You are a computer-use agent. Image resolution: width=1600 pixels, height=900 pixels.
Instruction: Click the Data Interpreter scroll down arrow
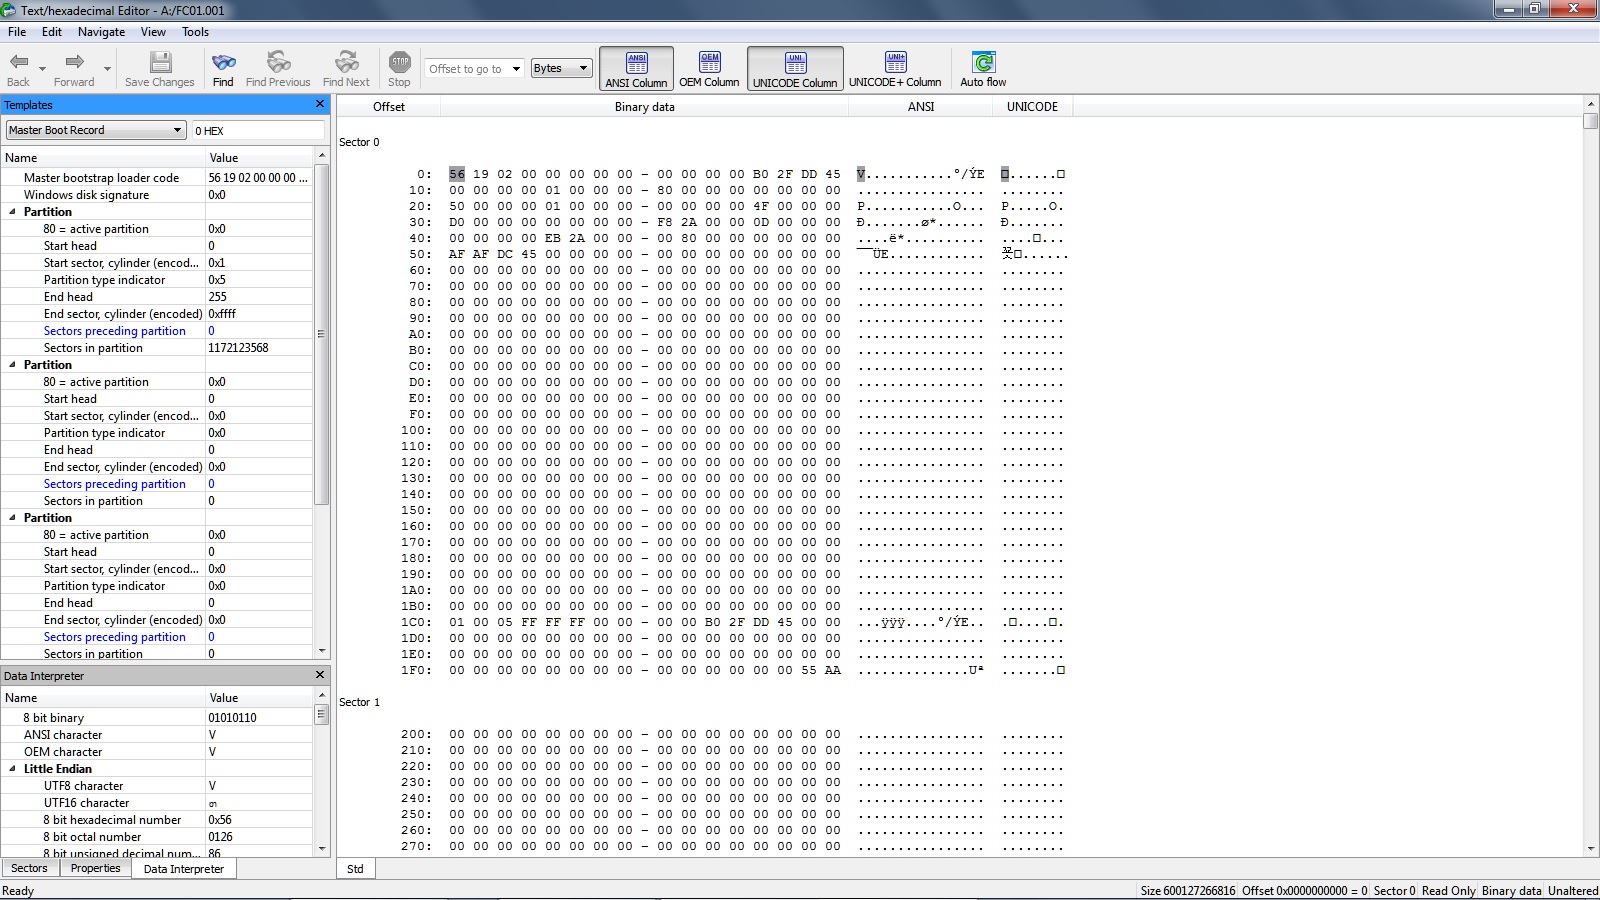pos(321,848)
